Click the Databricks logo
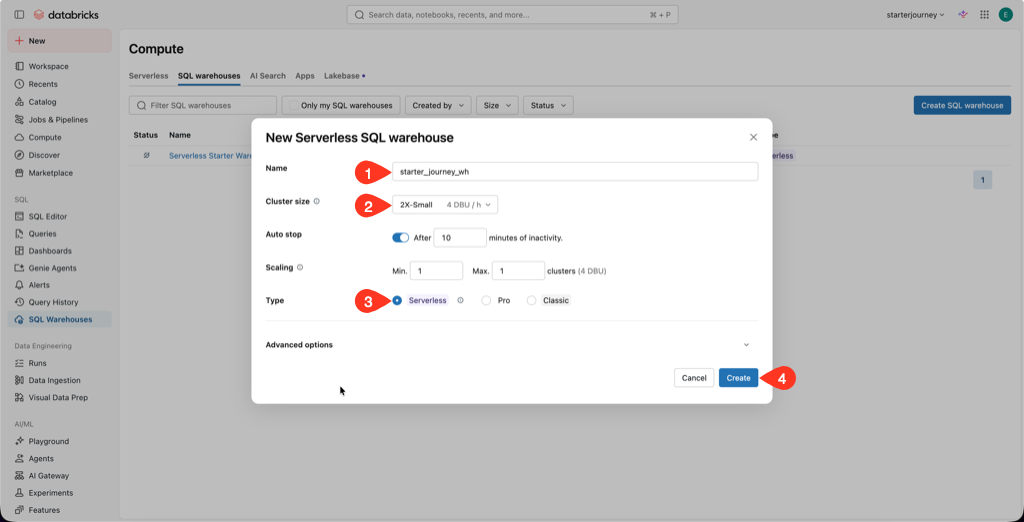The width and height of the screenshot is (1024, 522). 66,14
